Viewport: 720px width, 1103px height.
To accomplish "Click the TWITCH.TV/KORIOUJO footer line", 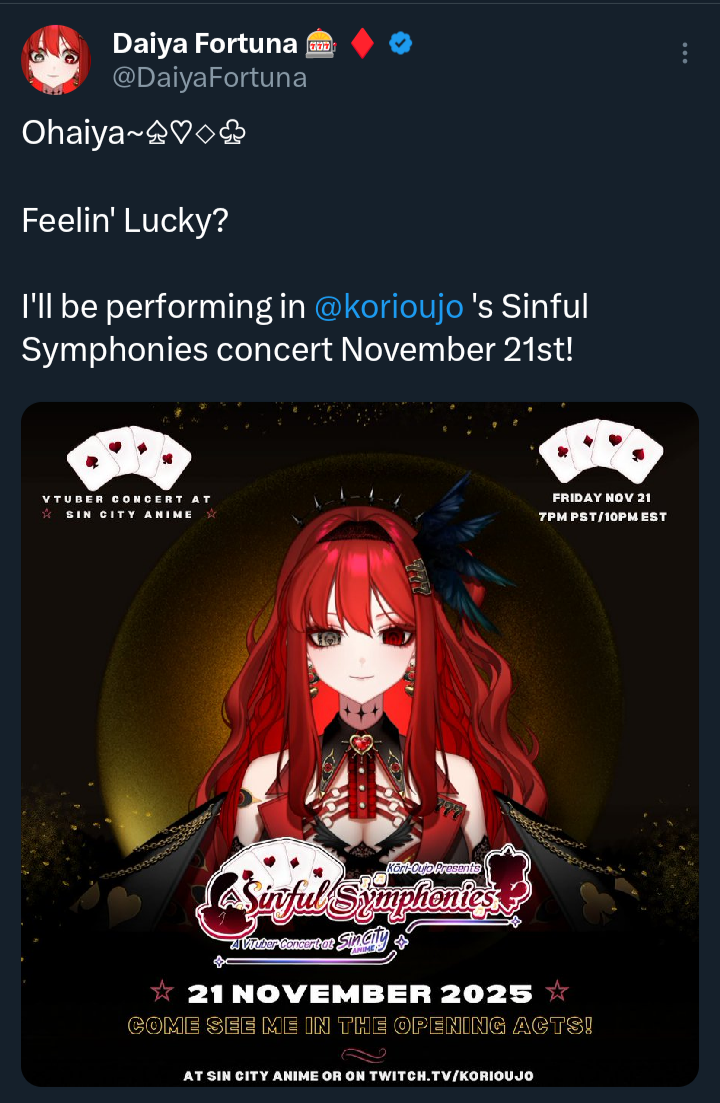I will pos(359,1076).
